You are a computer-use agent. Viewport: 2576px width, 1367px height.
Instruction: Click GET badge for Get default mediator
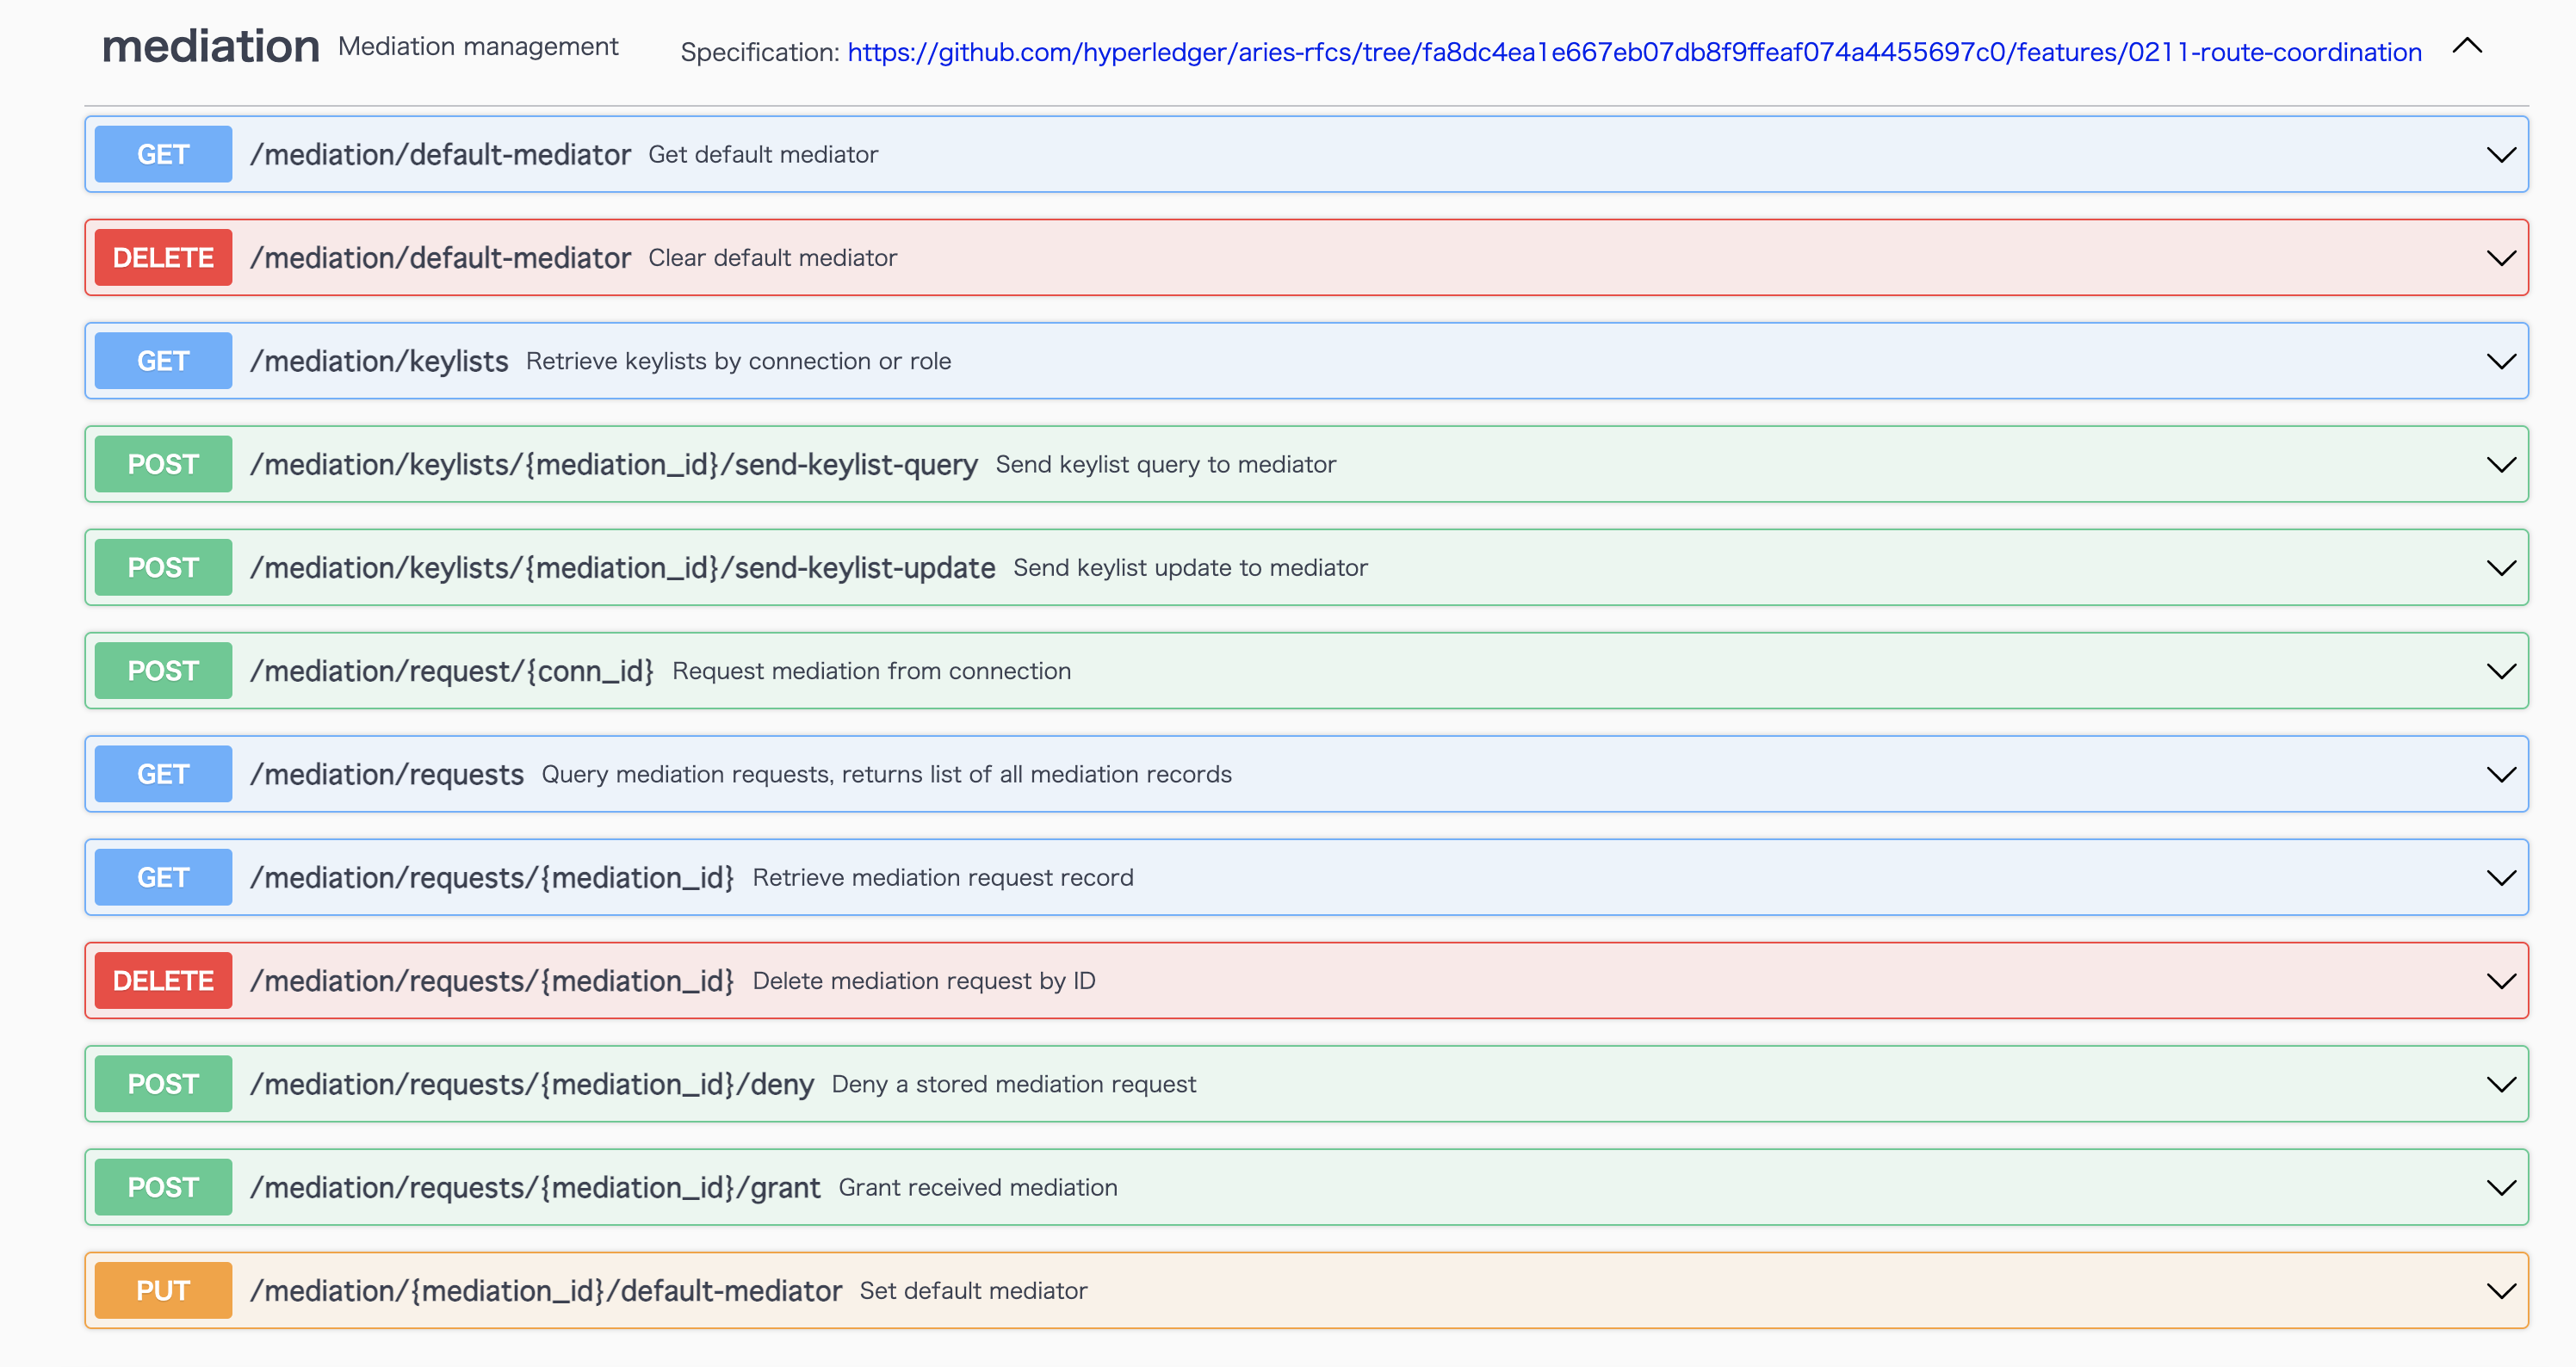(x=163, y=154)
